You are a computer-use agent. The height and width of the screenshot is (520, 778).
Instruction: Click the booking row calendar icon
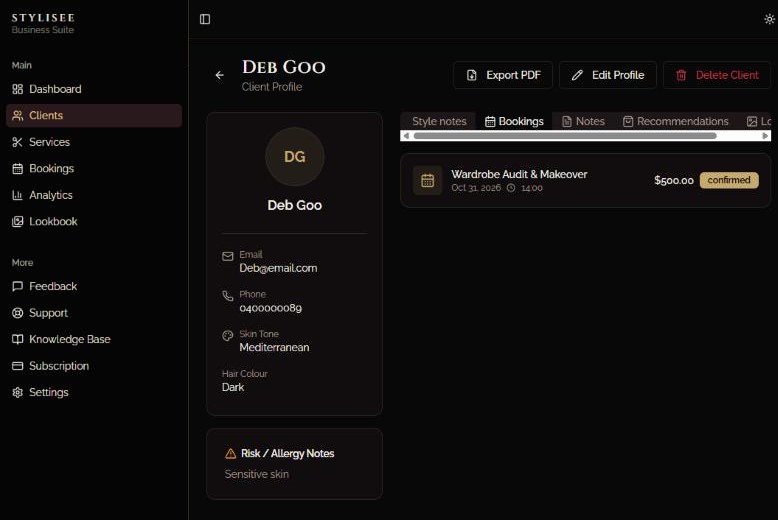[427, 180]
